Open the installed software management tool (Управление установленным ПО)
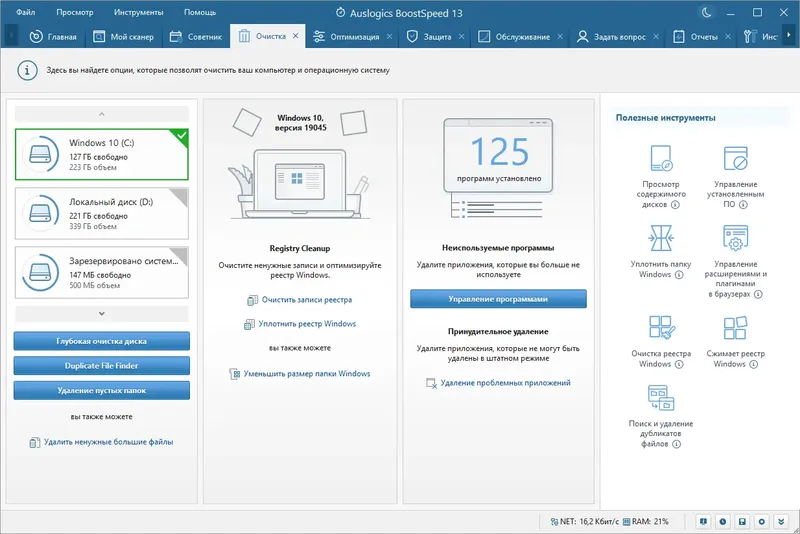Image resolution: width=800 pixels, height=534 pixels. pyautogui.click(x=735, y=176)
